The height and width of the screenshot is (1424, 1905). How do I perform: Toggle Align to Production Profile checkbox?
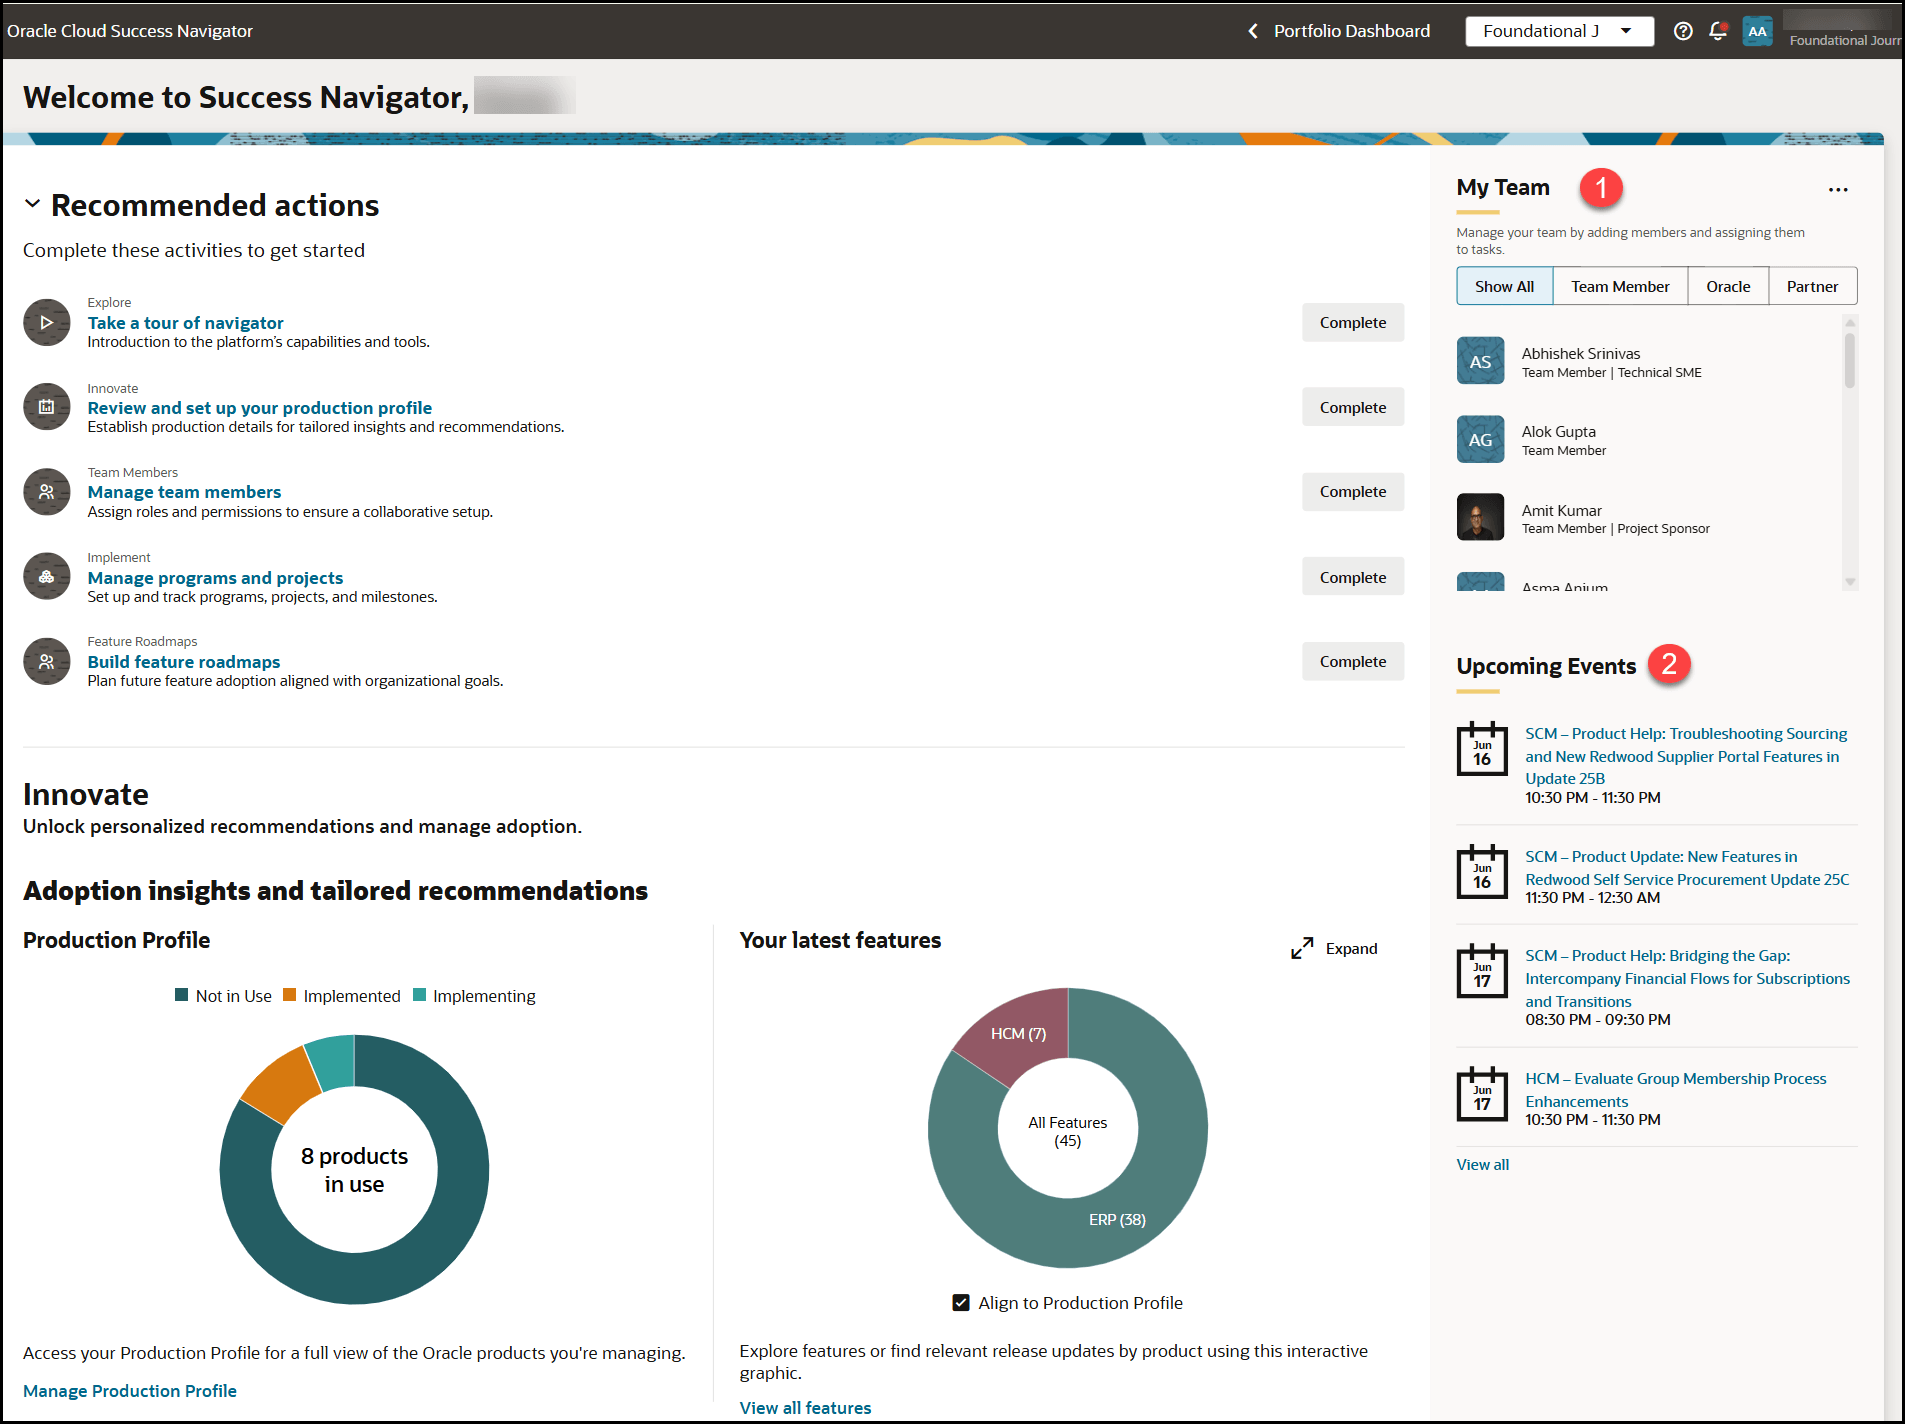[x=961, y=1302]
